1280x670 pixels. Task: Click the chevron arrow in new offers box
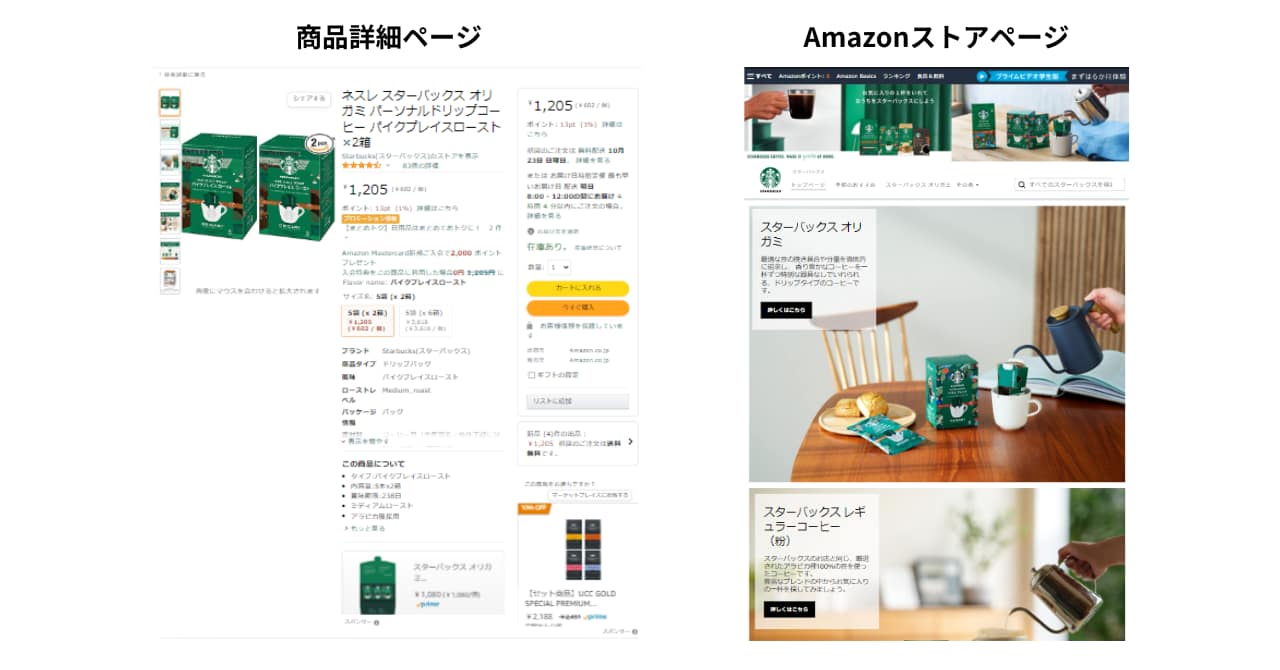pos(631,440)
